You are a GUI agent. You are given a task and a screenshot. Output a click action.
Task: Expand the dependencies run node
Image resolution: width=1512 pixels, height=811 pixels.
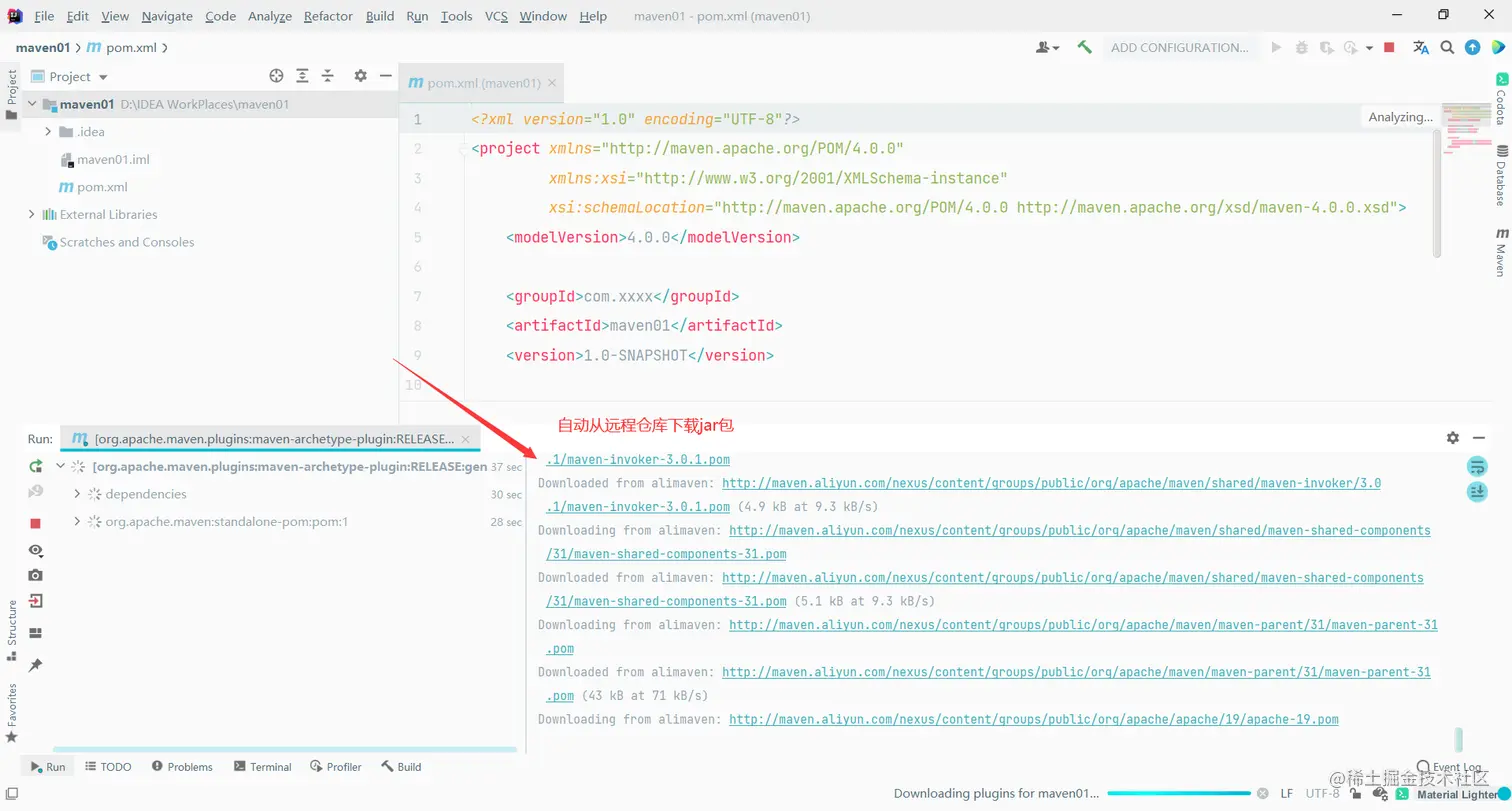[x=78, y=494]
